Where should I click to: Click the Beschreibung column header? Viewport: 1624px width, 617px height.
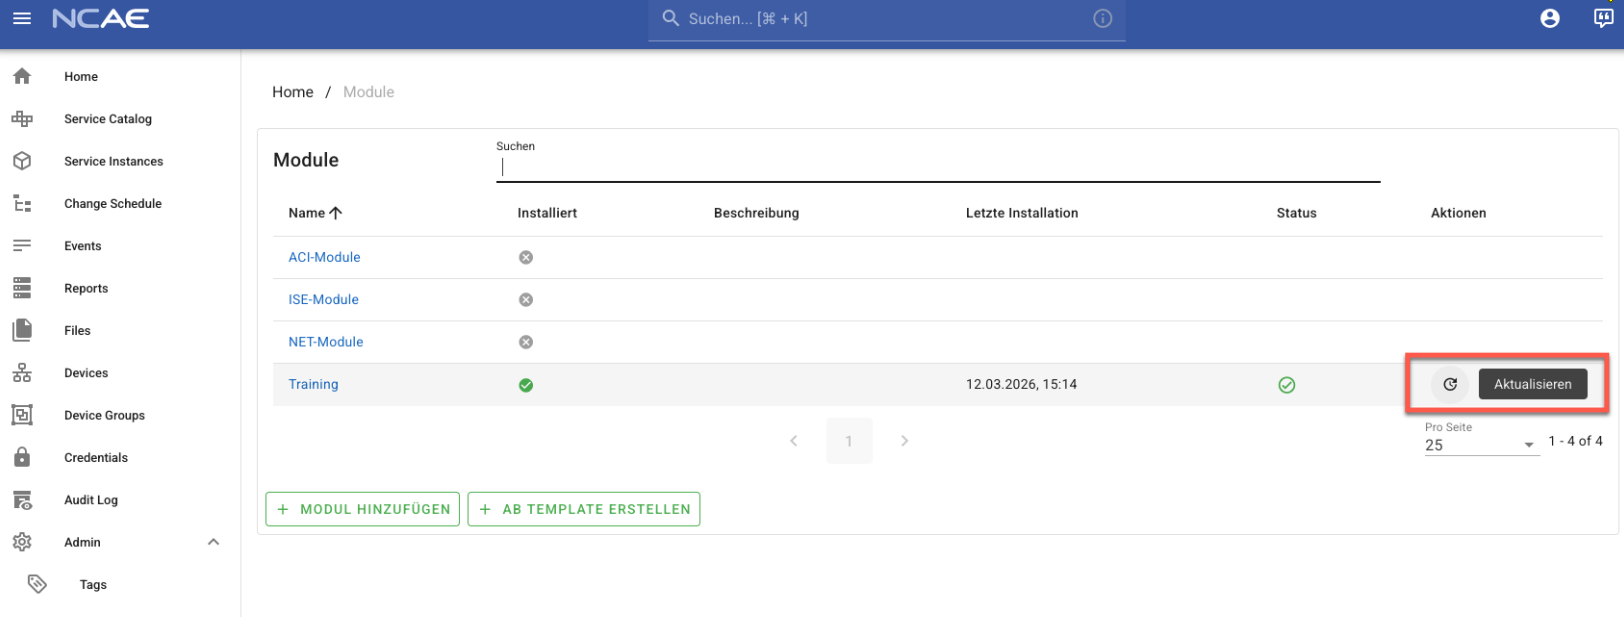coord(756,213)
